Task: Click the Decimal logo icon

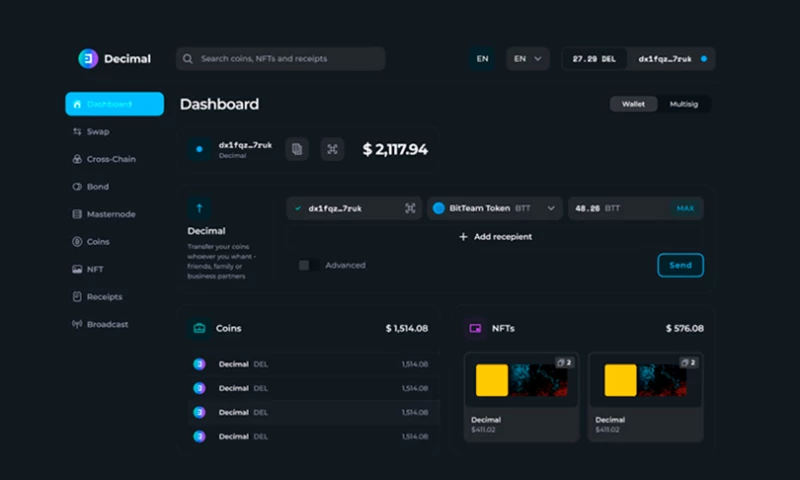Action: click(x=88, y=59)
